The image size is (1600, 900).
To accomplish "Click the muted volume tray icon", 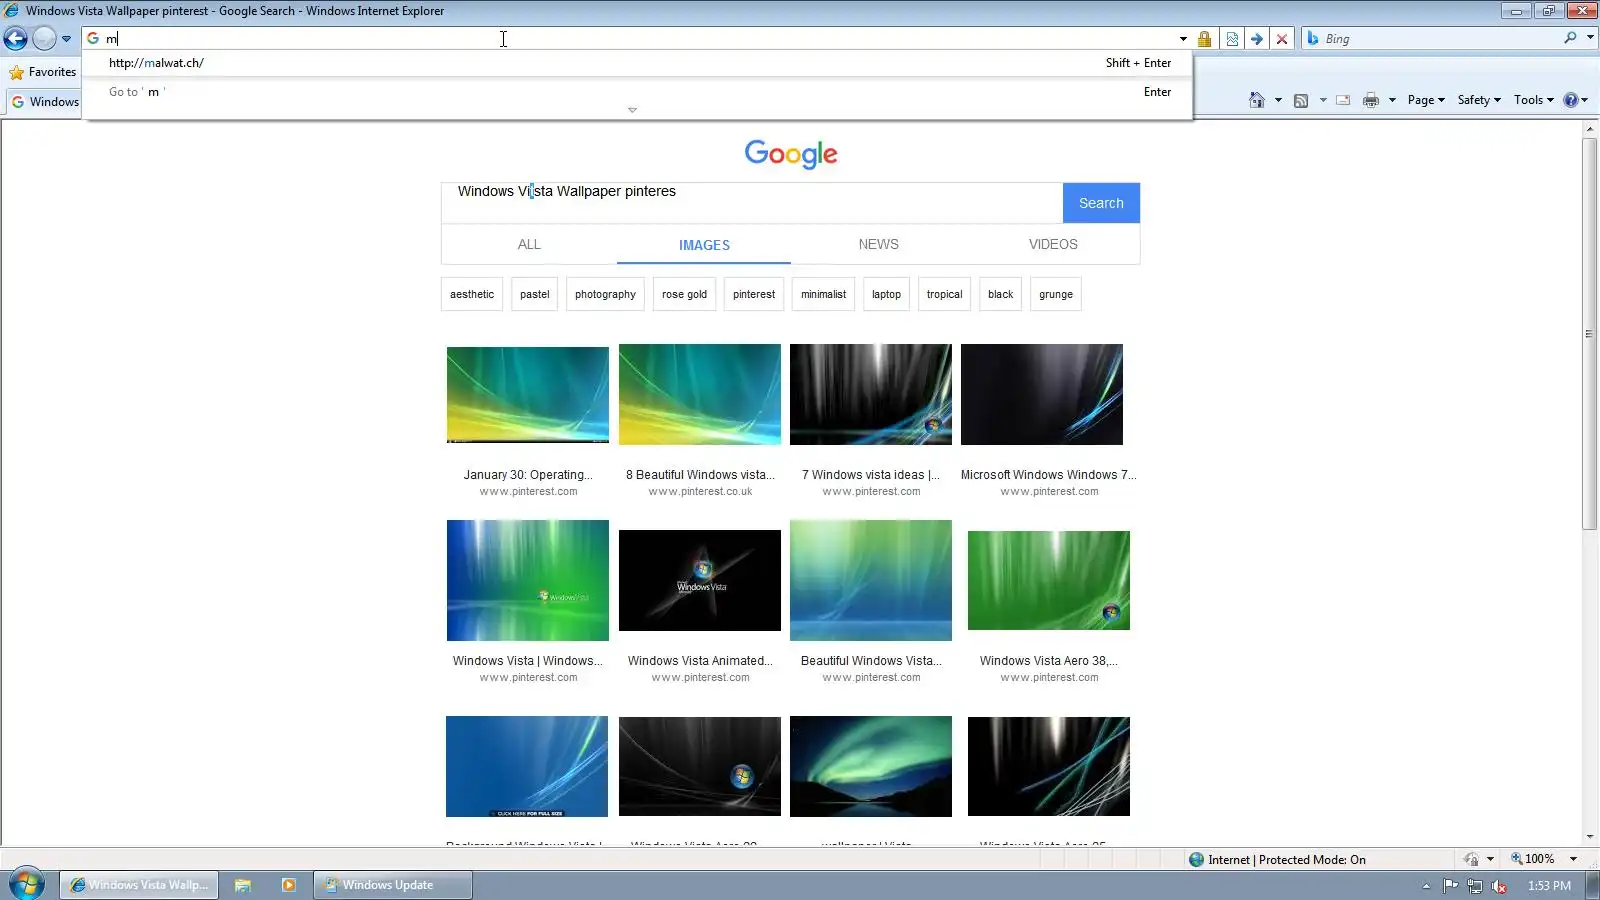I will 1499,886.
